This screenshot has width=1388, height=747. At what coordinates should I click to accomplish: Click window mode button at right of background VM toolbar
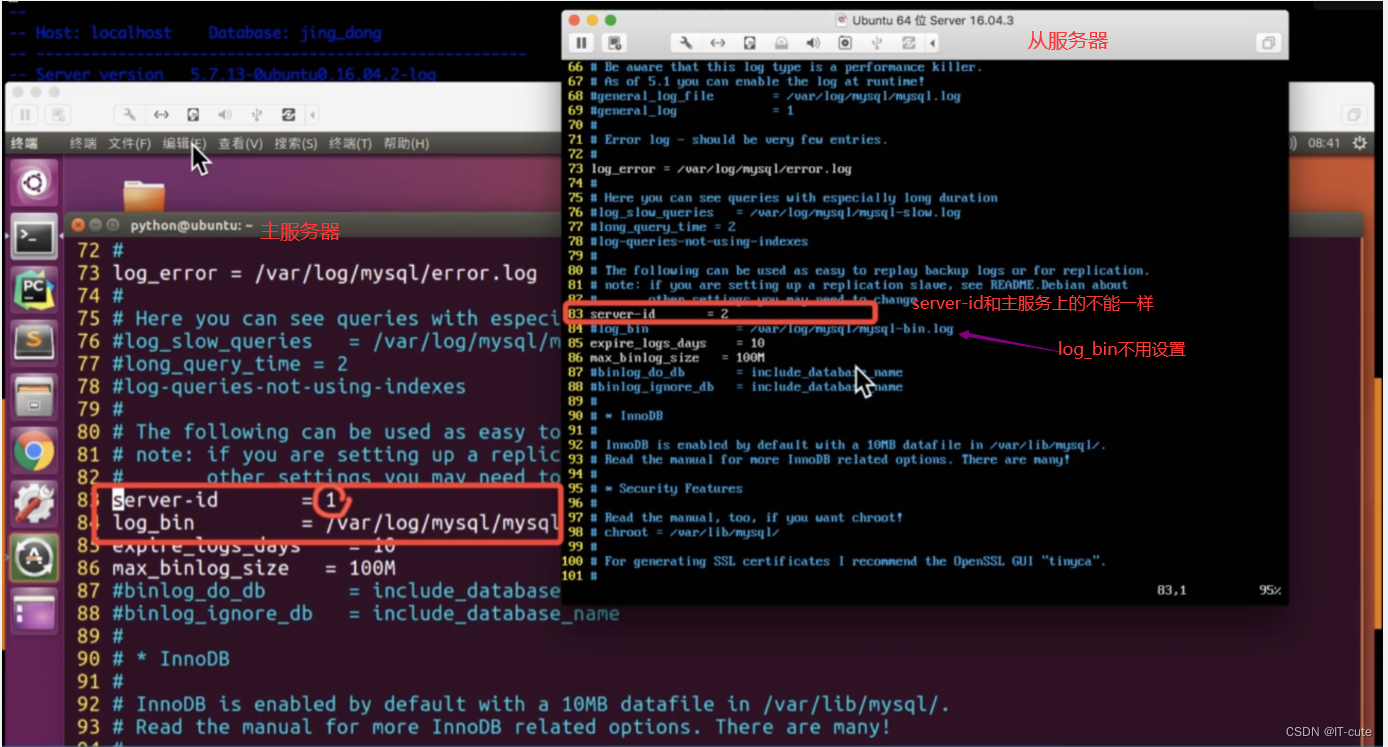pos(1355,114)
